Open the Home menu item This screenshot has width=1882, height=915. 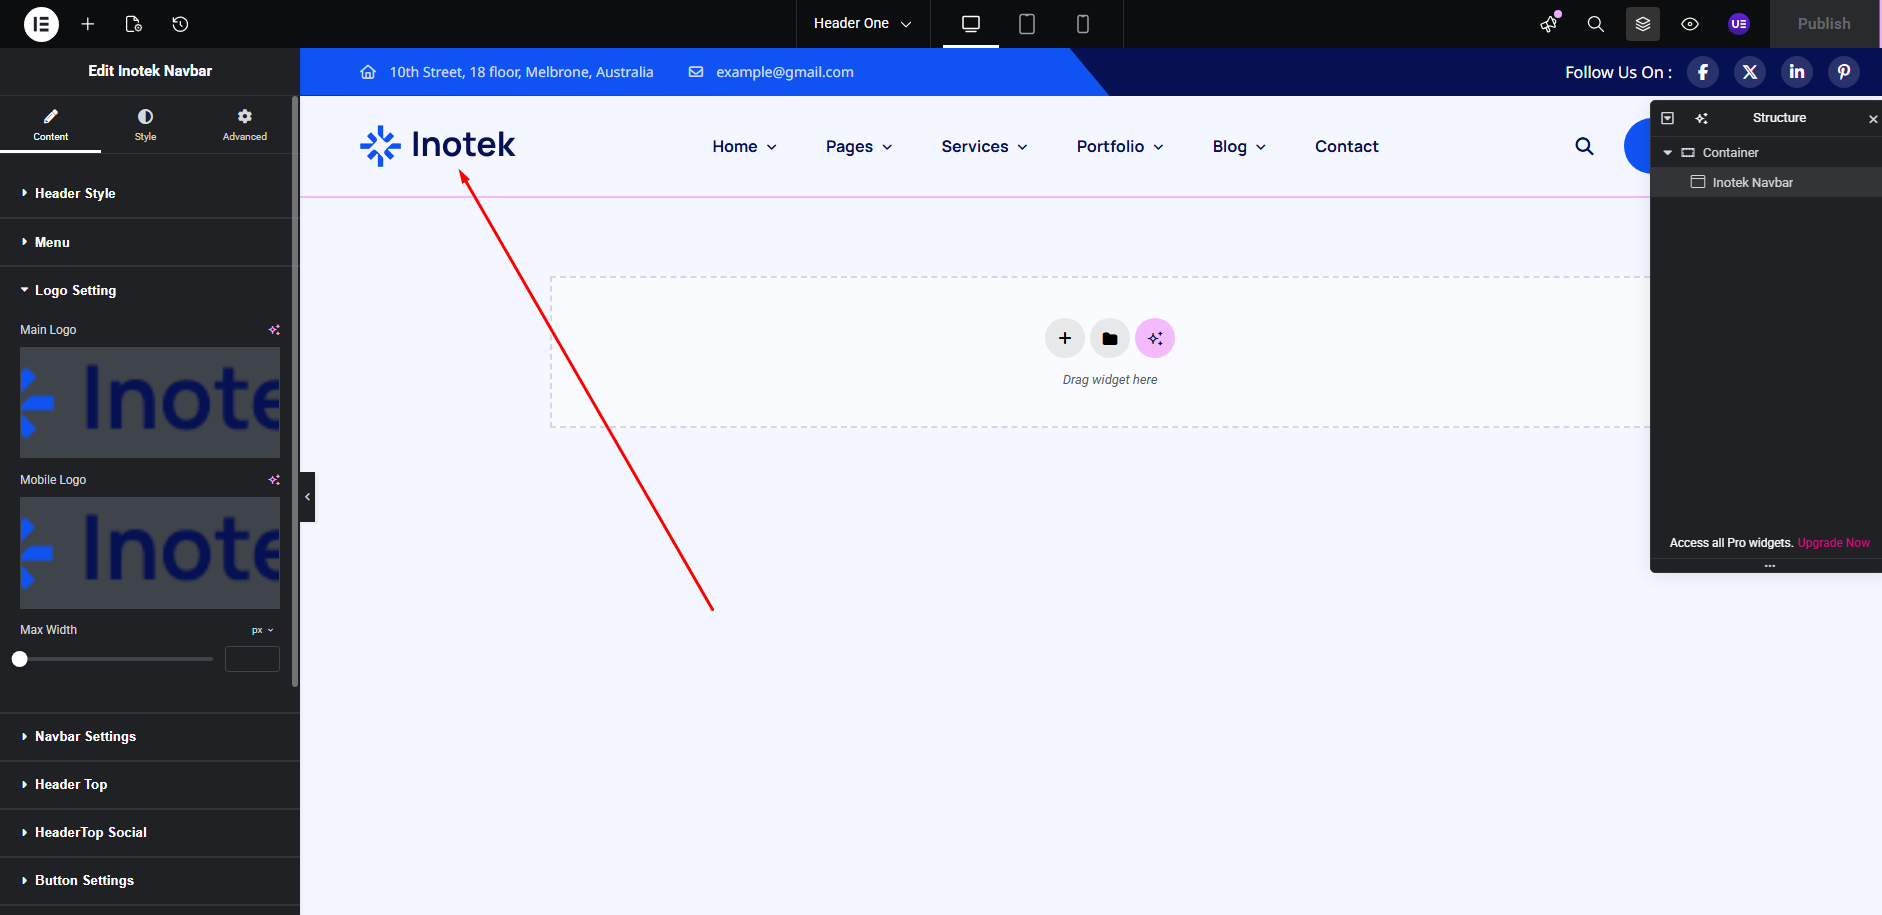(x=744, y=147)
